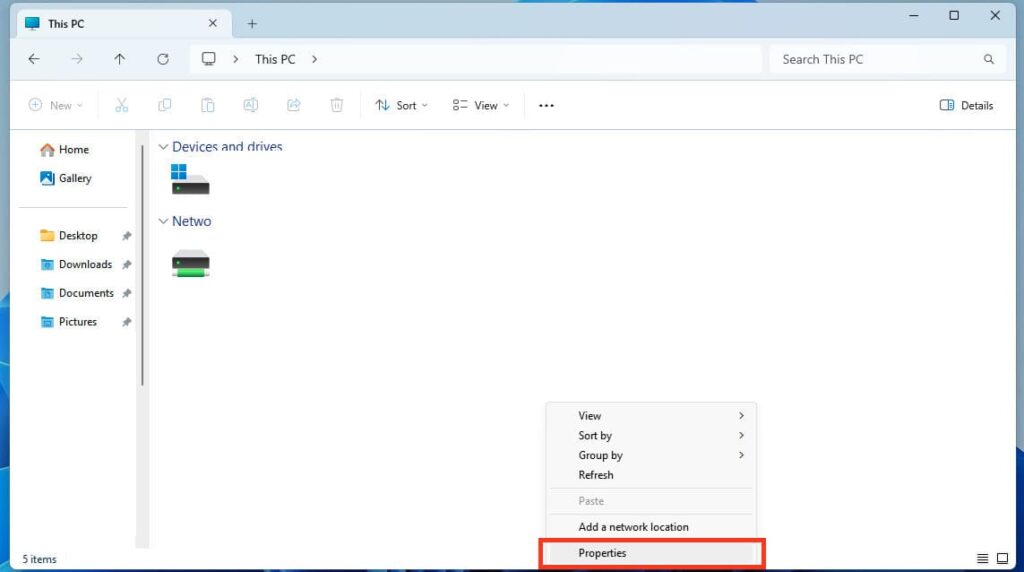Toggle the Details pane
1024x572 pixels.
pyautogui.click(x=966, y=105)
